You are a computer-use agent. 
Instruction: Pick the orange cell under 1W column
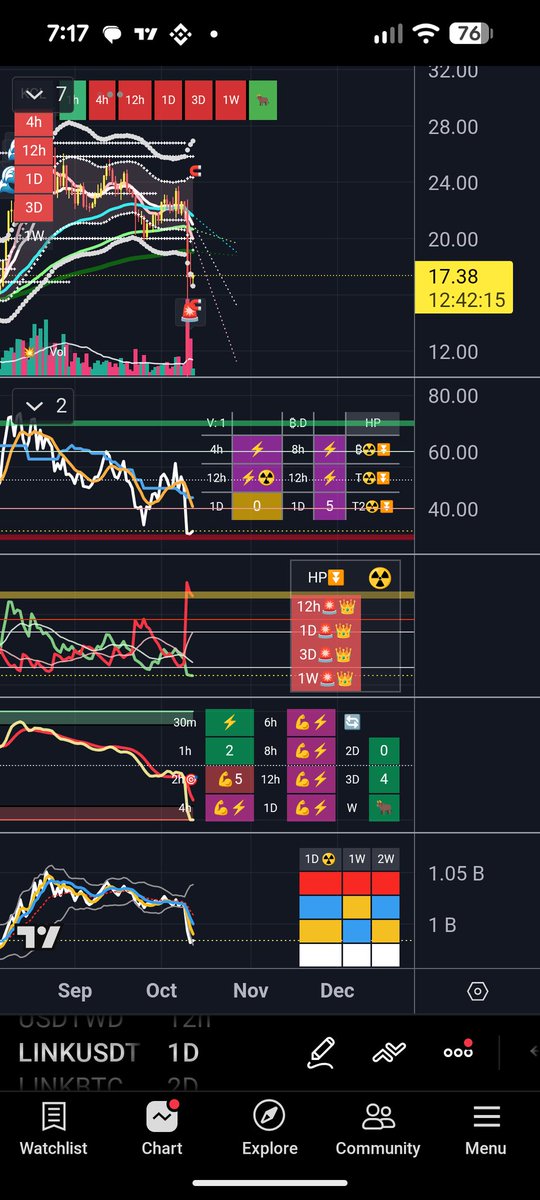(356, 907)
